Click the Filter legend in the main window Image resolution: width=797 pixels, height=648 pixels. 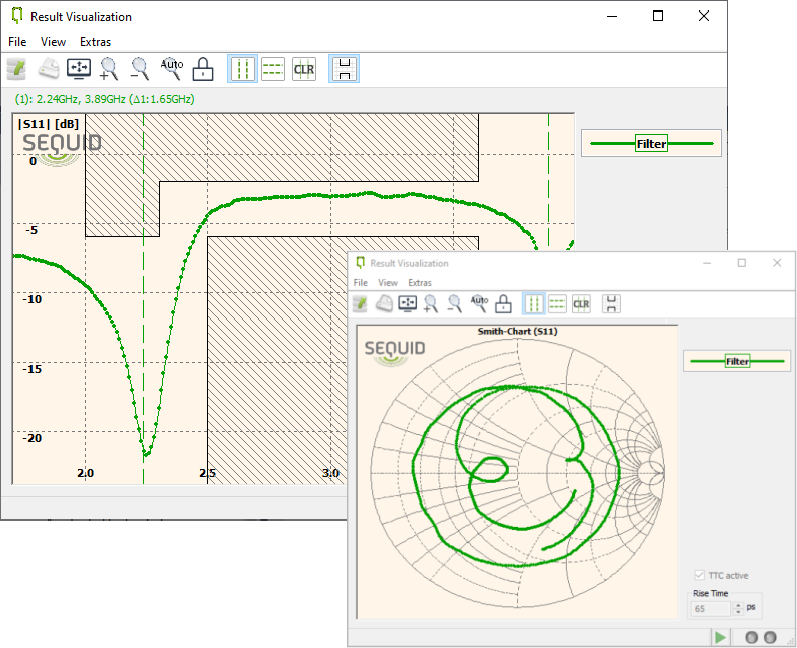651,144
